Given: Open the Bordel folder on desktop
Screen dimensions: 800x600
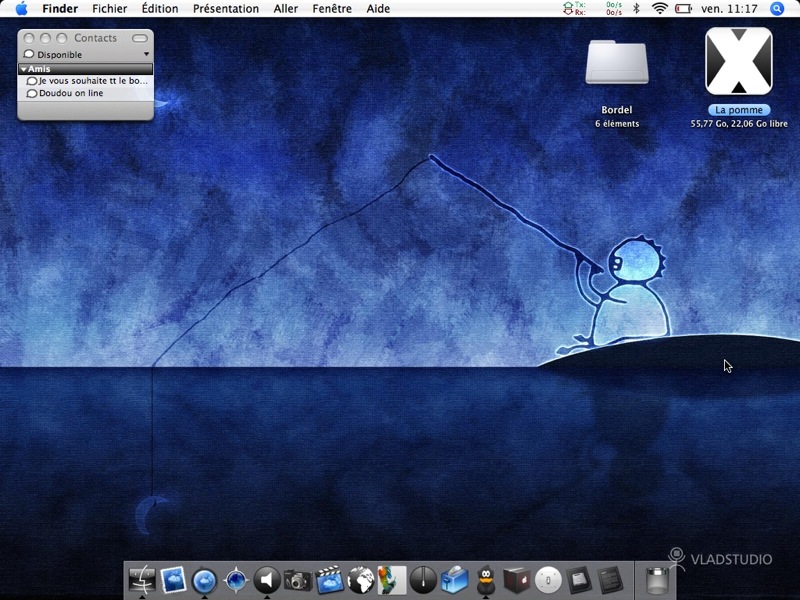Looking at the screenshot, I should pyautogui.click(x=617, y=62).
